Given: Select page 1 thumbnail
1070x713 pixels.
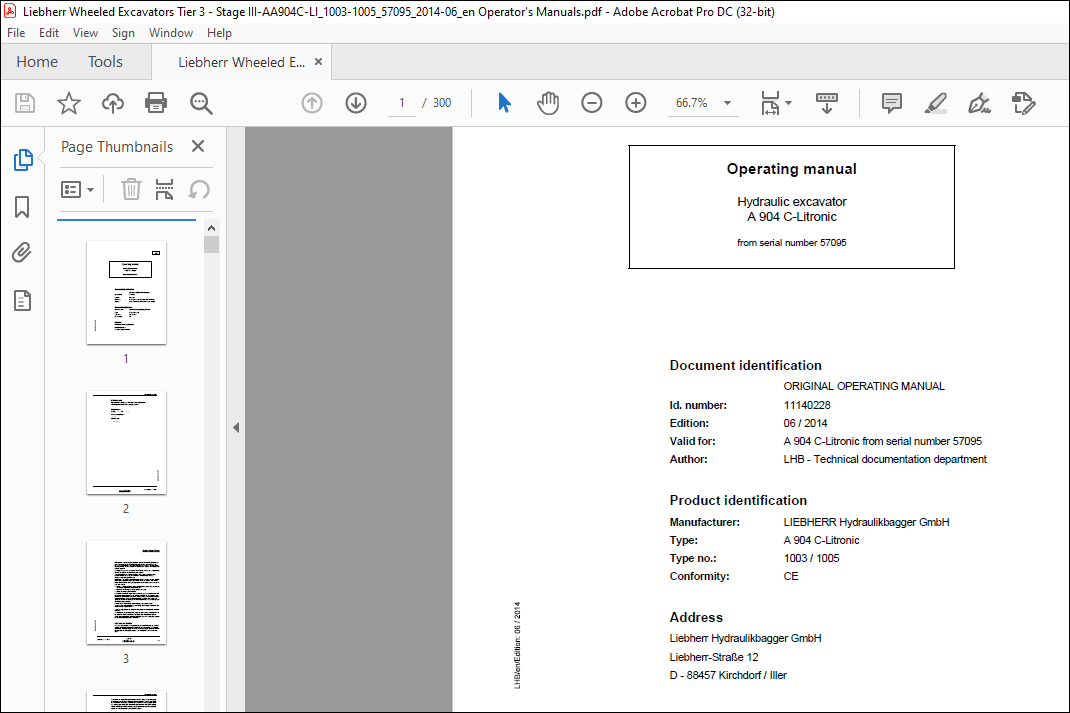Looking at the screenshot, I should [126, 293].
